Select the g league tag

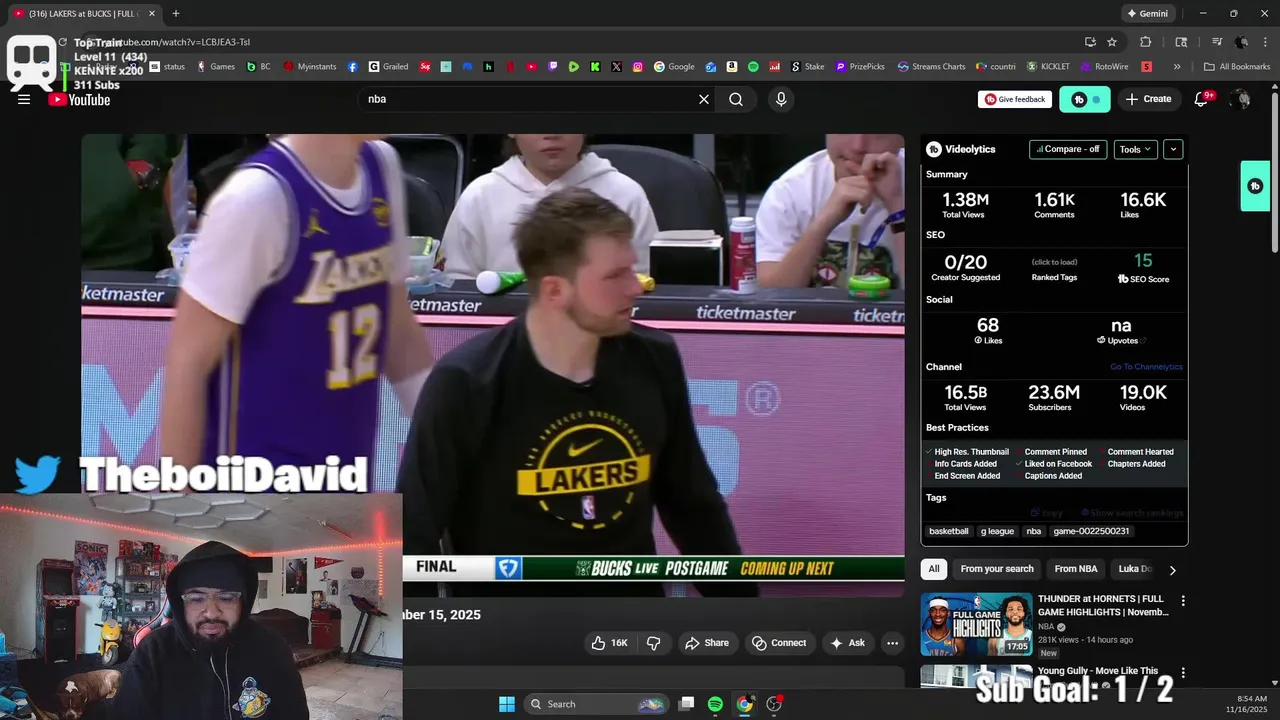[x=997, y=531]
